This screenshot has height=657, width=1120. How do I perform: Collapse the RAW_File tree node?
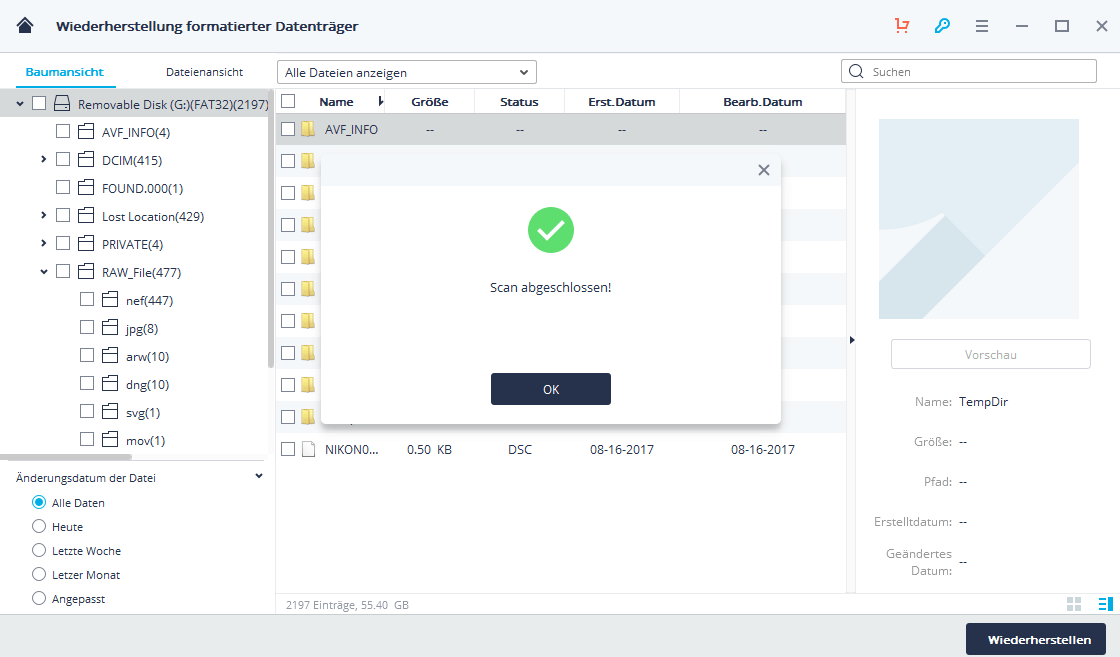(44, 272)
